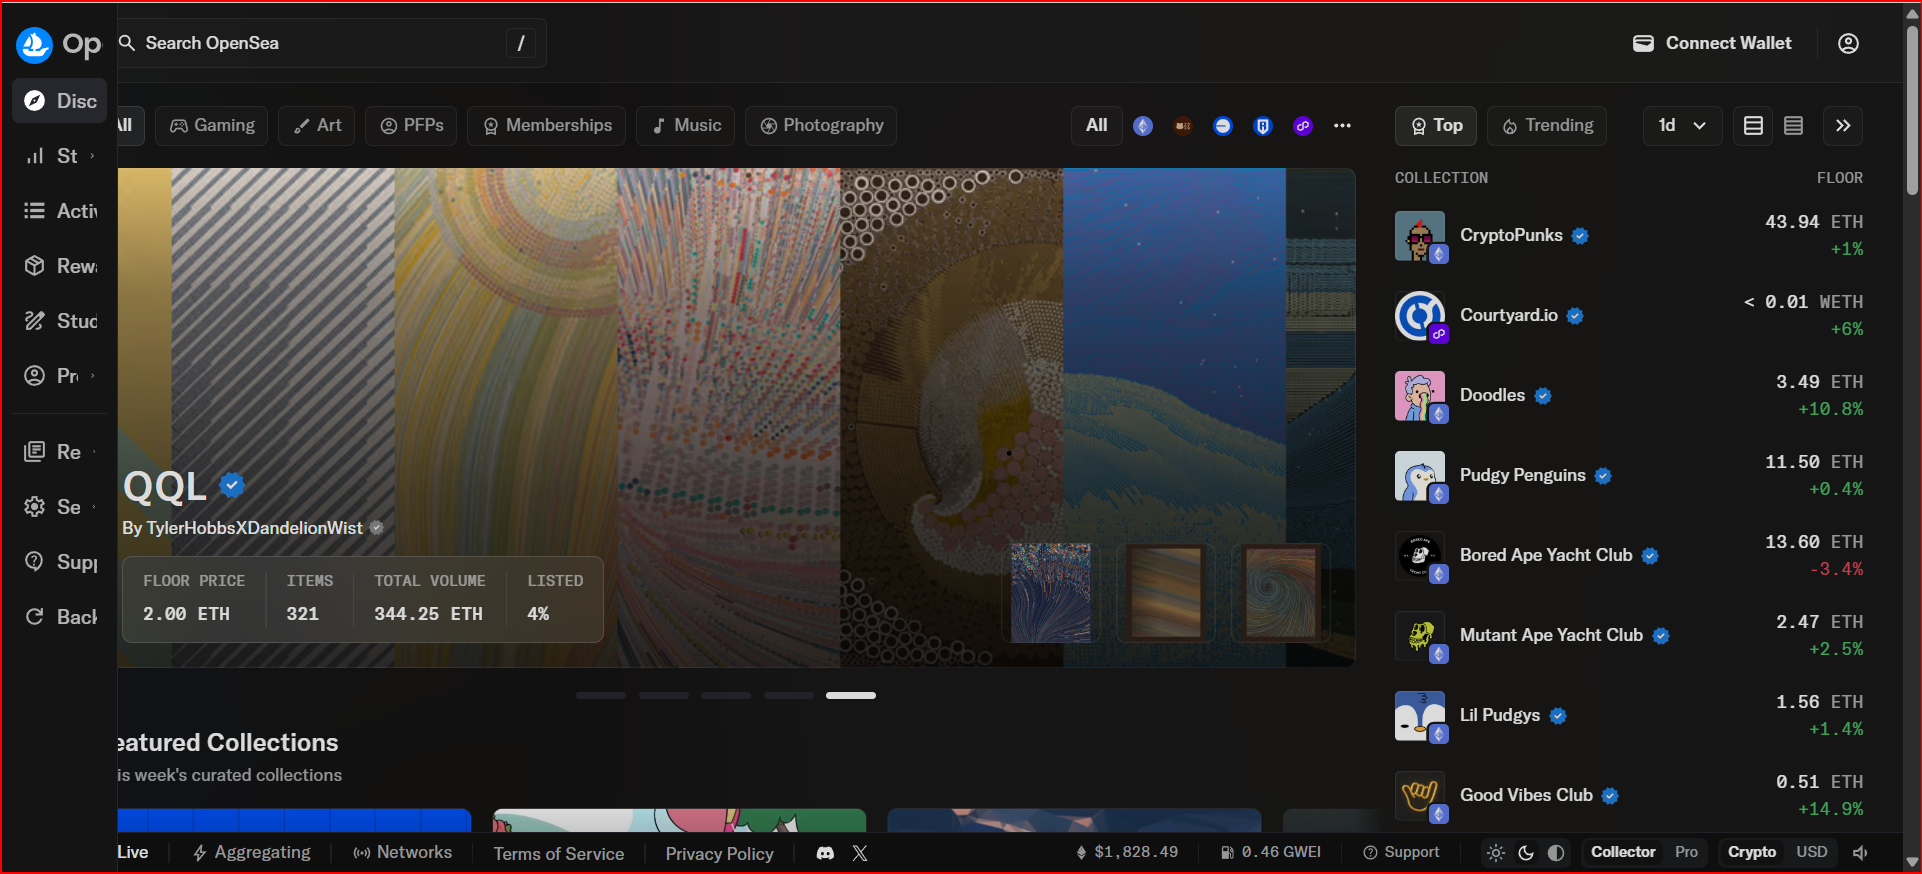Open the Discord icon link
1922x874 pixels.
pos(825,853)
